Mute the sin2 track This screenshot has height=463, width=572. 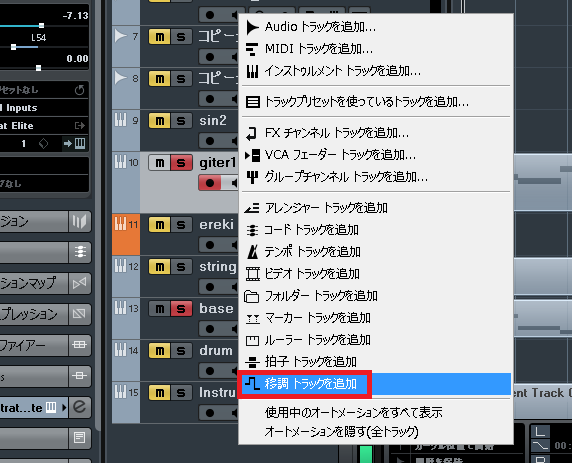click(160, 121)
